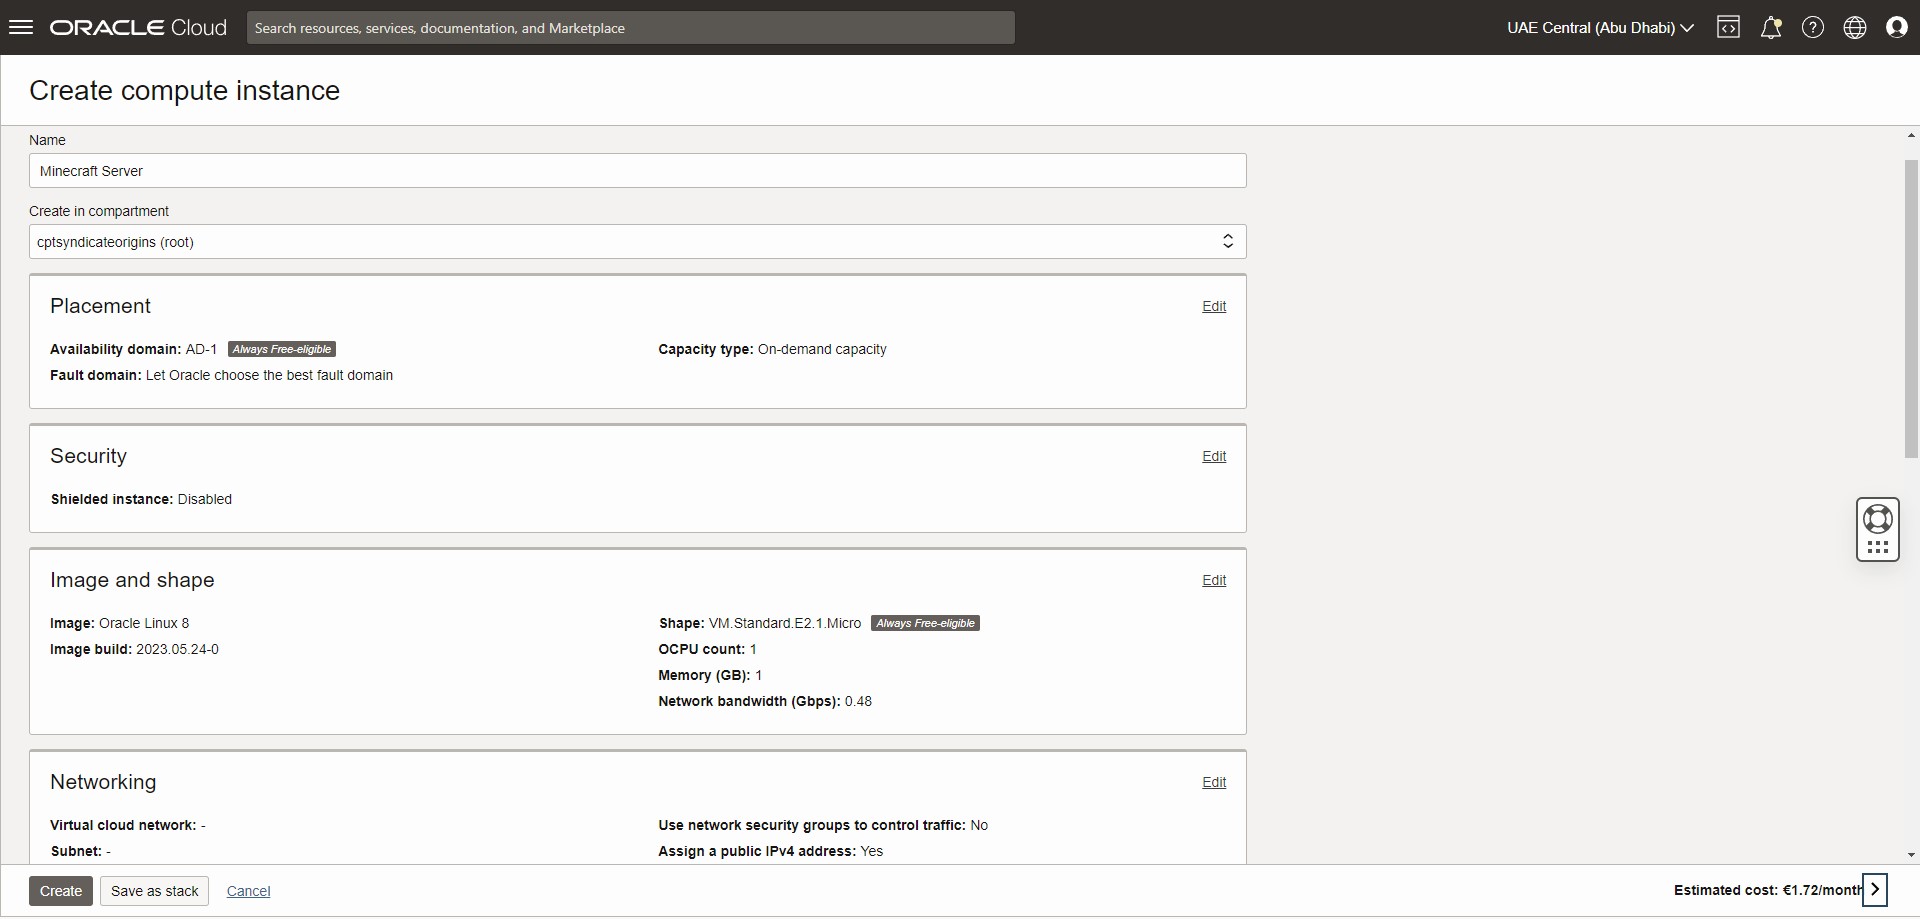The width and height of the screenshot is (1920, 919).
Task: Open the Help menu
Action: click(1813, 27)
